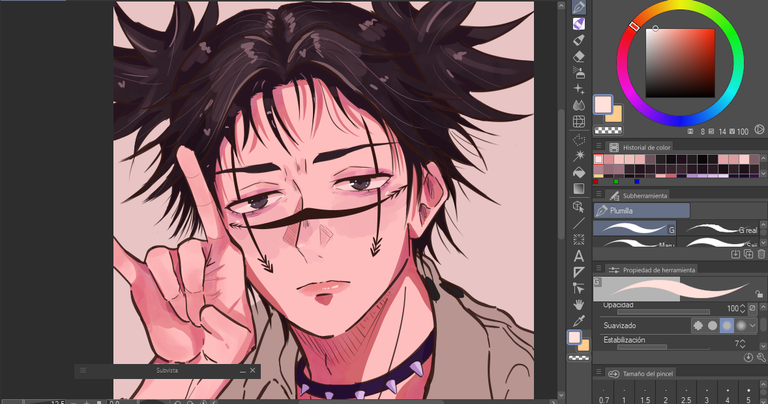Screen dimensions: 768x404
Task: Open the Tamaño del pincel panel menu
Action: pyautogui.click(x=599, y=372)
